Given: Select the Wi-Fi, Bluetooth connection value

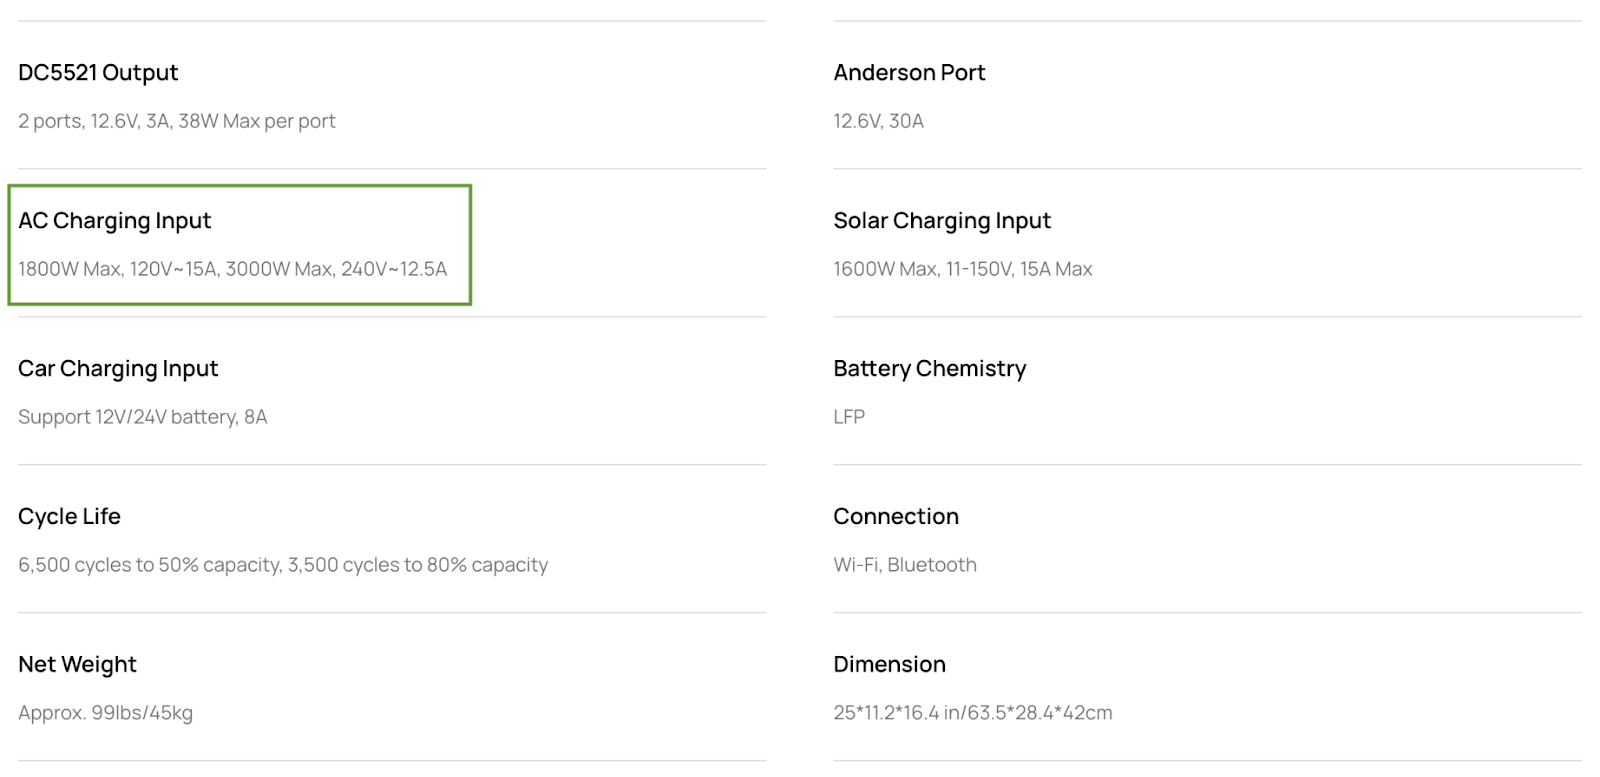Looking at the screenshot, I should pos(905,565).
